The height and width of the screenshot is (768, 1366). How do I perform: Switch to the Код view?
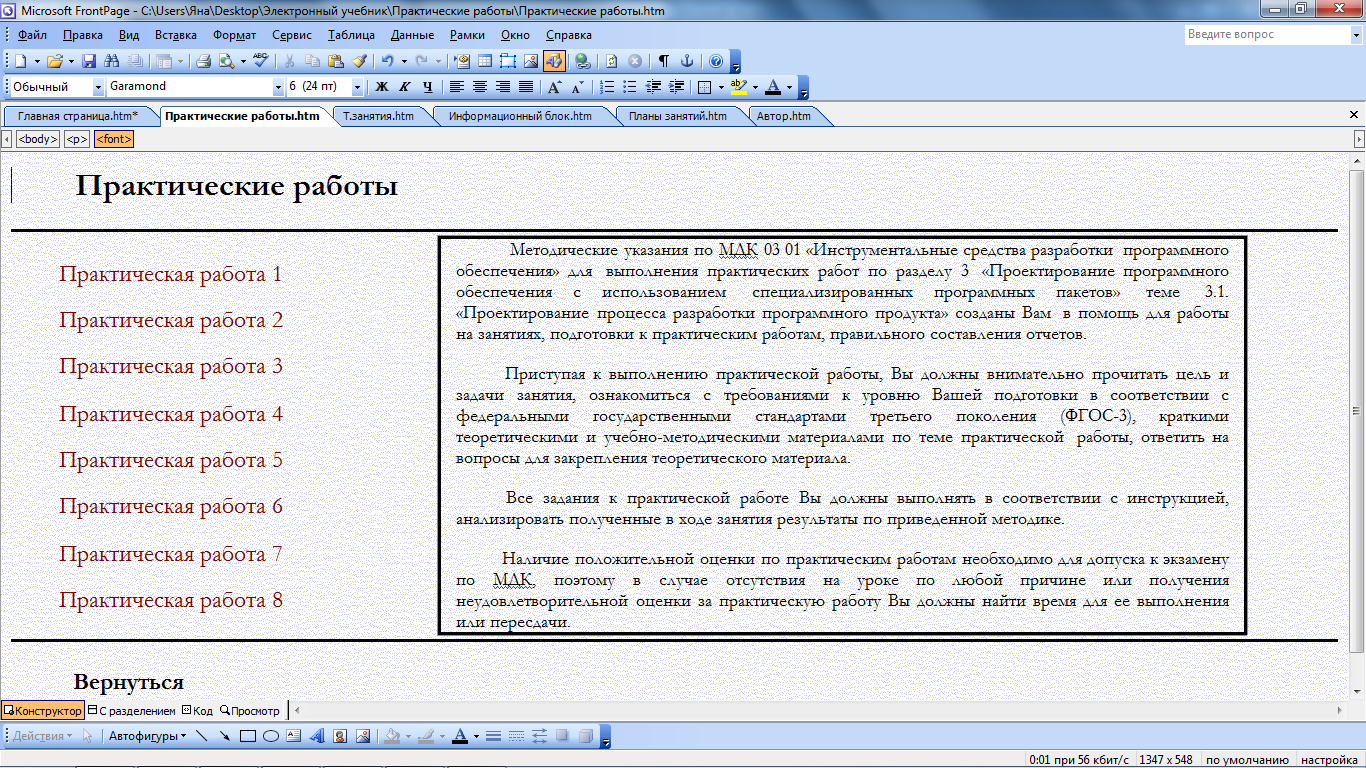click(197, 711)
